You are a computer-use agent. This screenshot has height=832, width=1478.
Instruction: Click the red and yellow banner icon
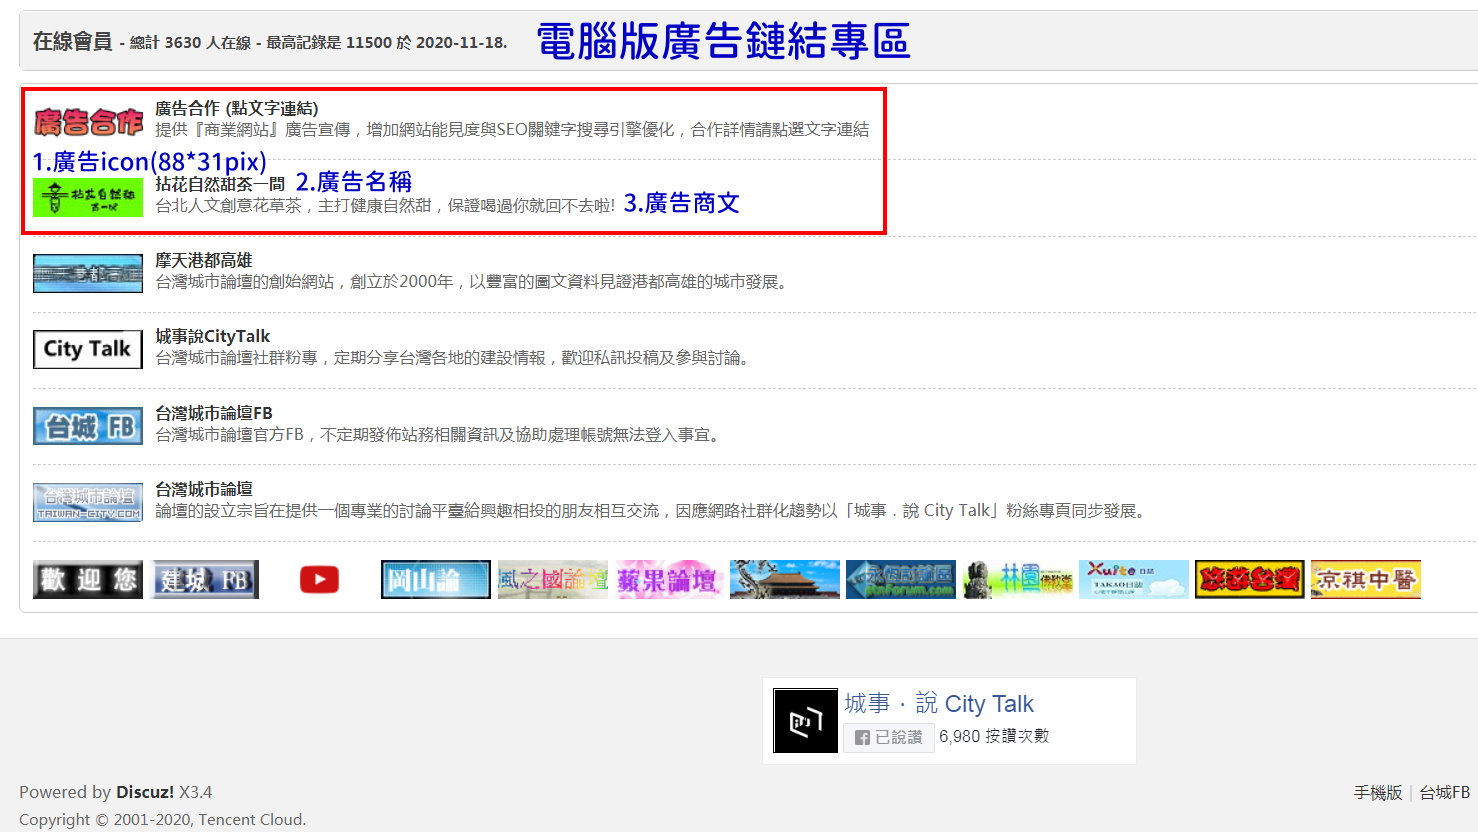[1250, 580]
